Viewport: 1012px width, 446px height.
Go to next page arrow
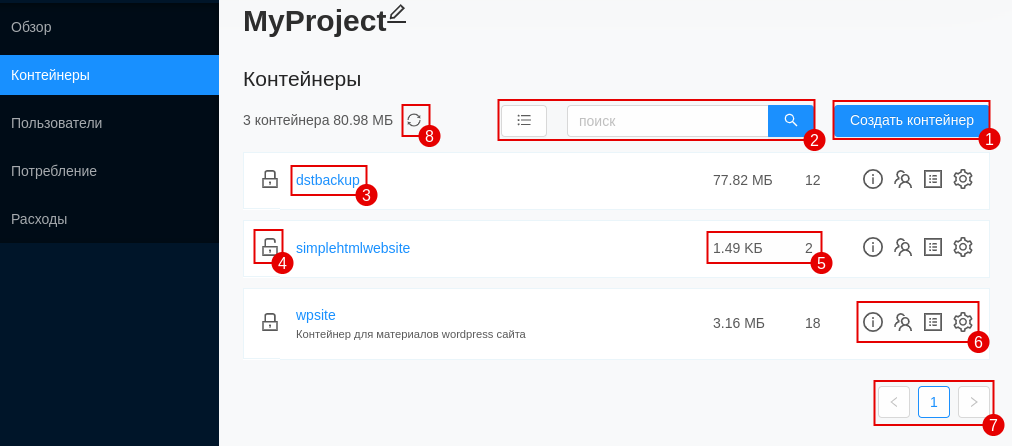pos(973,402)
